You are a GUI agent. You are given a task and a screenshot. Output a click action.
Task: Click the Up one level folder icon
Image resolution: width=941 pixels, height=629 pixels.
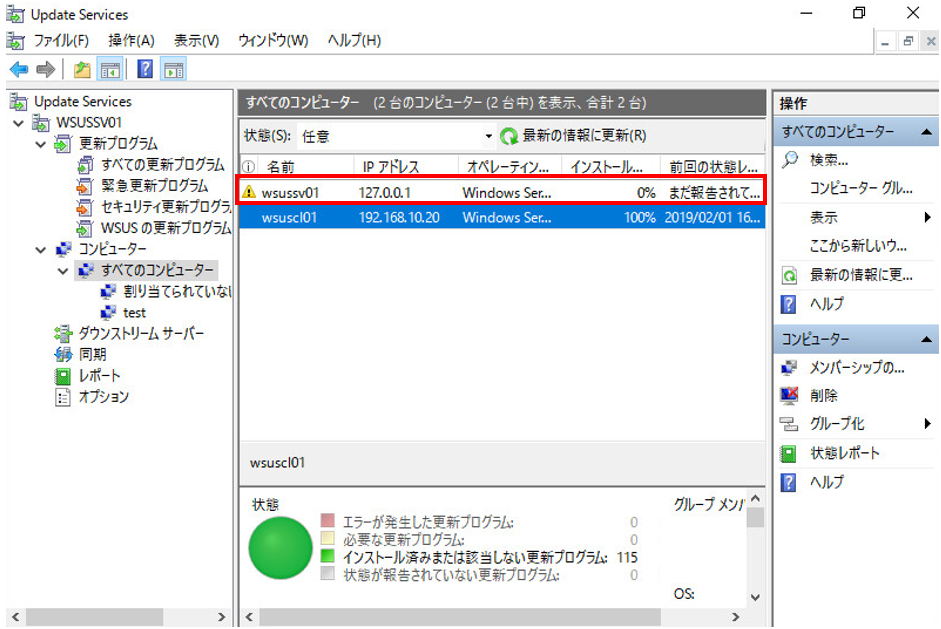tap(82, 70)
